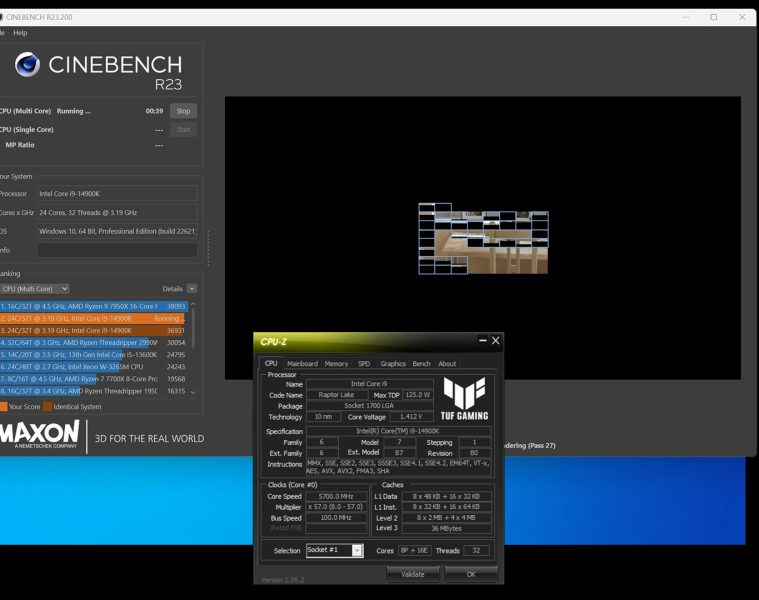This screenshot has height=600, width=759.
Task: Switch to the Graphics tab in CPU-Z
Action: (393, 364)
